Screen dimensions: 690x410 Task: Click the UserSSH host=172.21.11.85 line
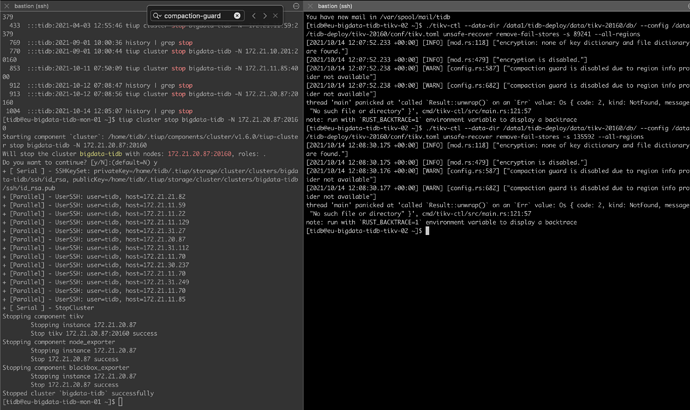(94, 300)
